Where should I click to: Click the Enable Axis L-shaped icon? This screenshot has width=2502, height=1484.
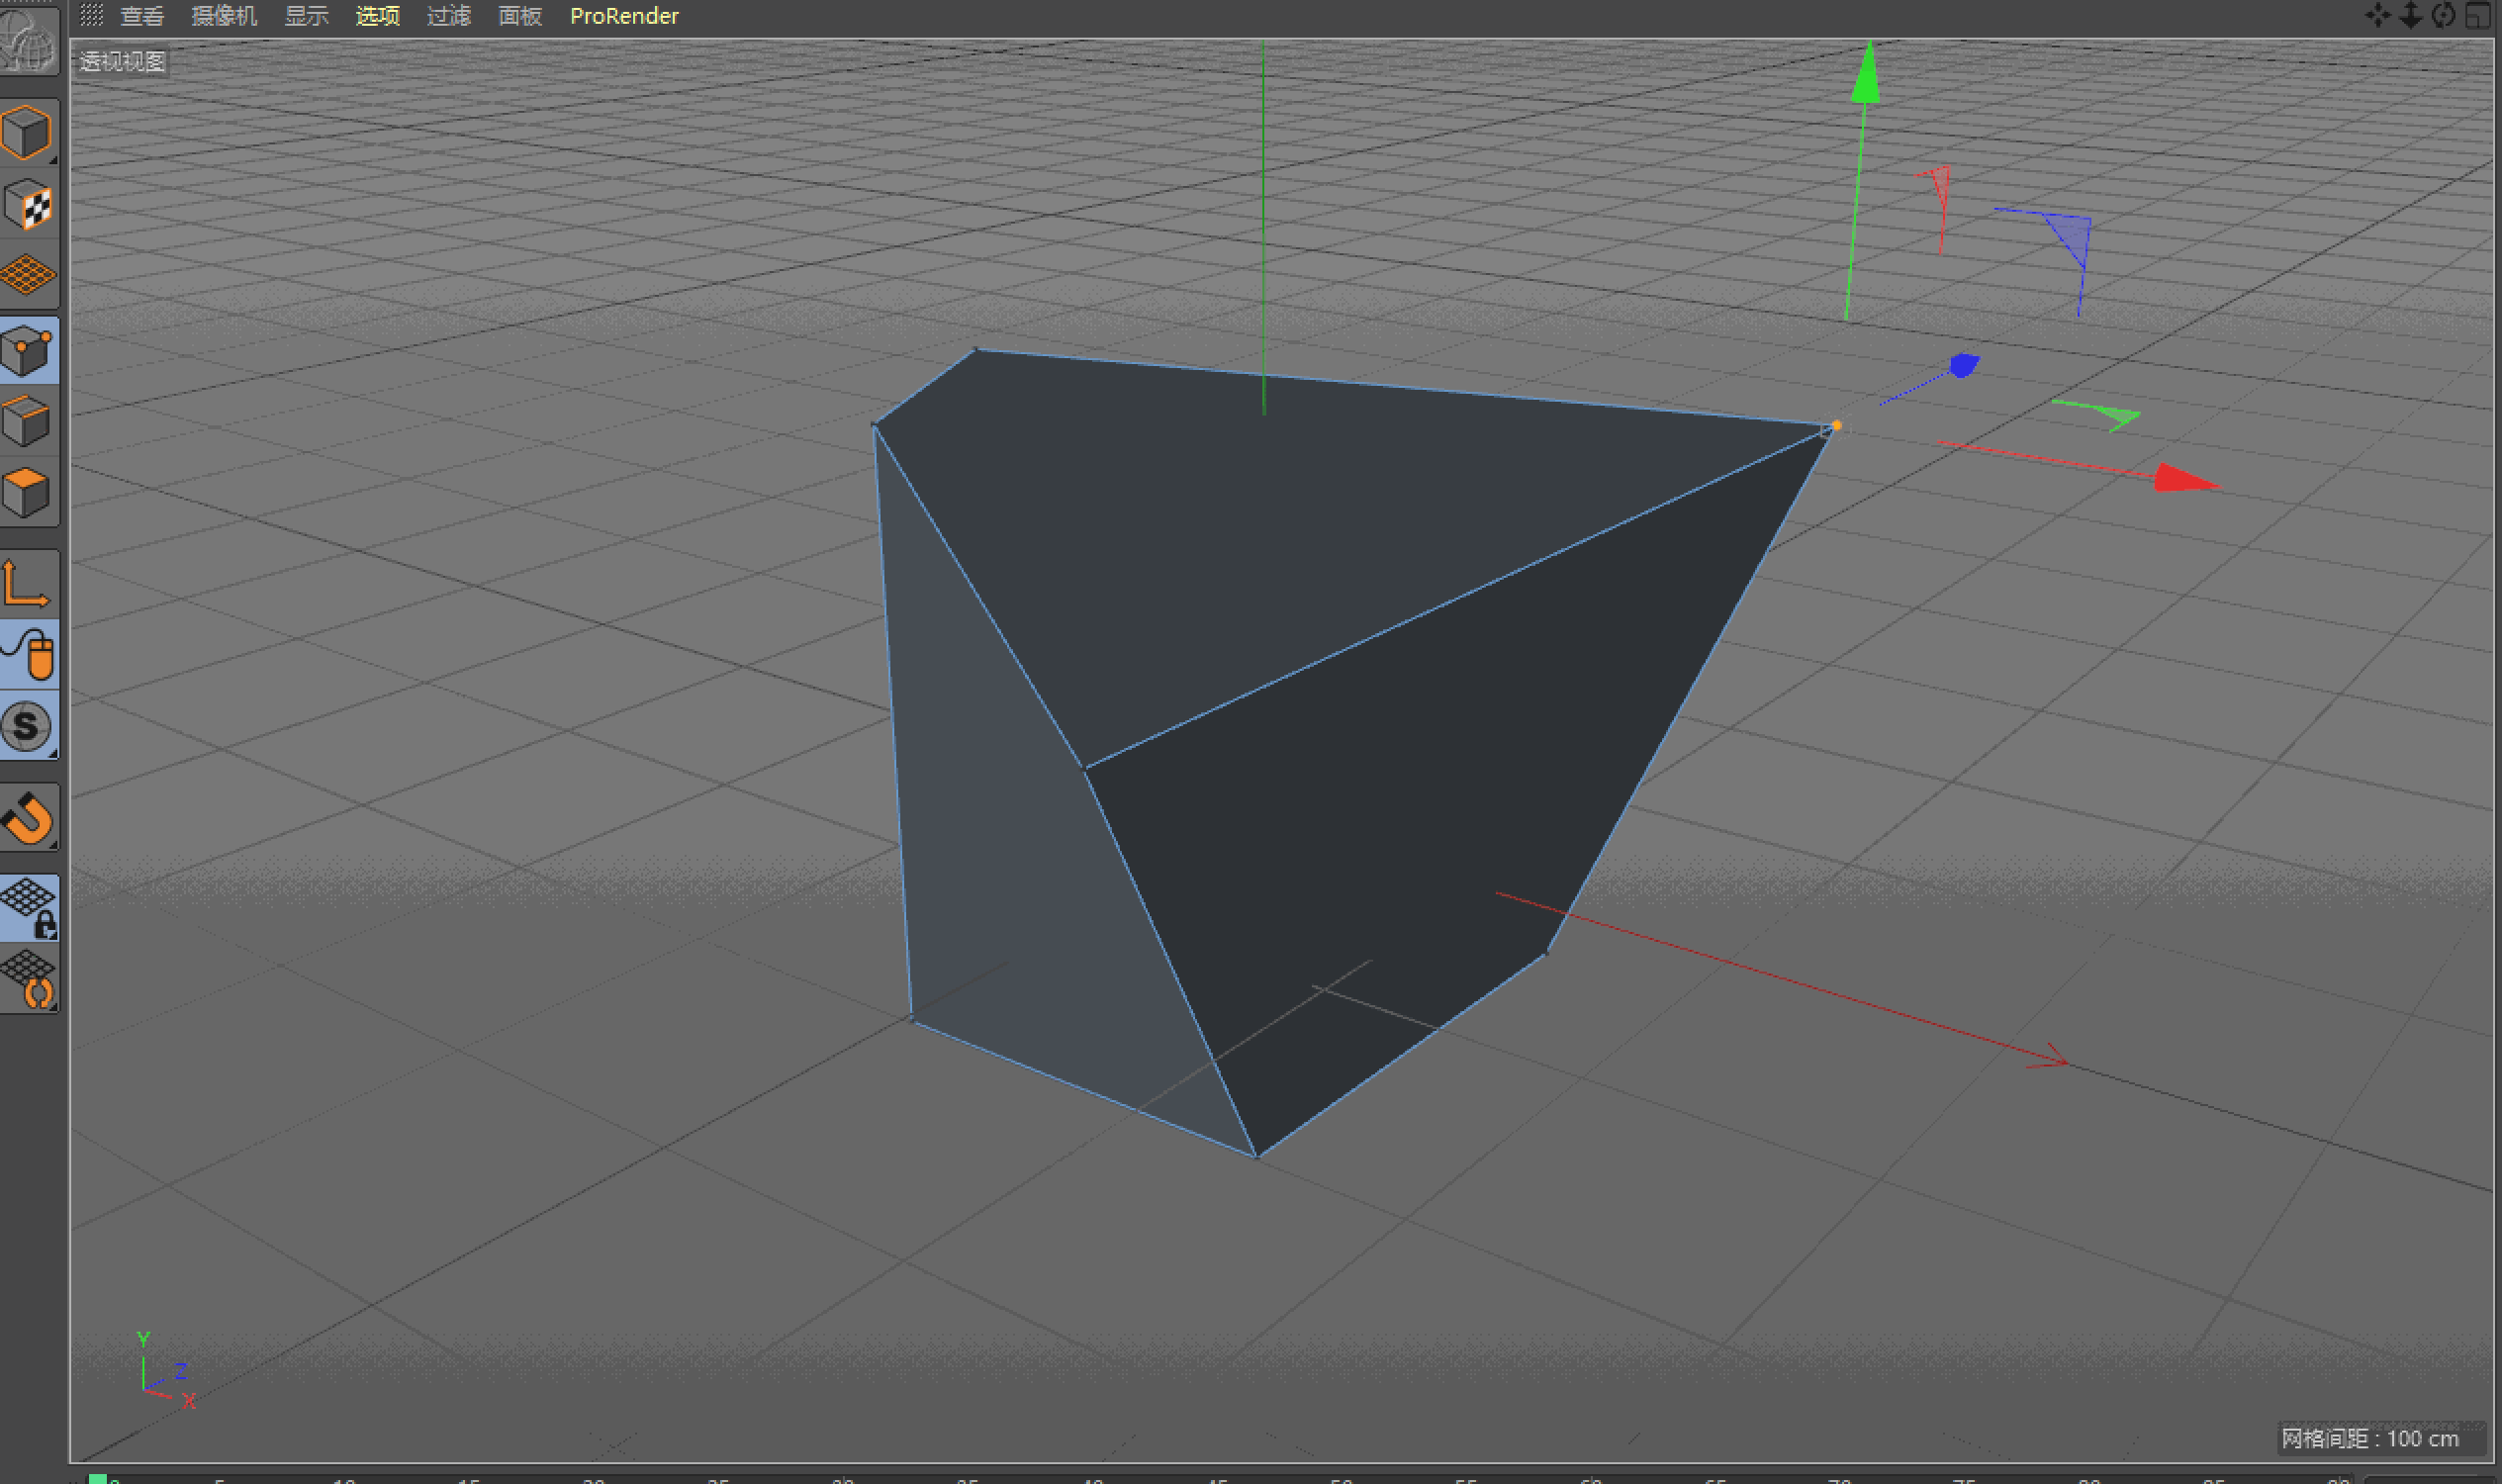pyautogui.click(x=28, y=584)
